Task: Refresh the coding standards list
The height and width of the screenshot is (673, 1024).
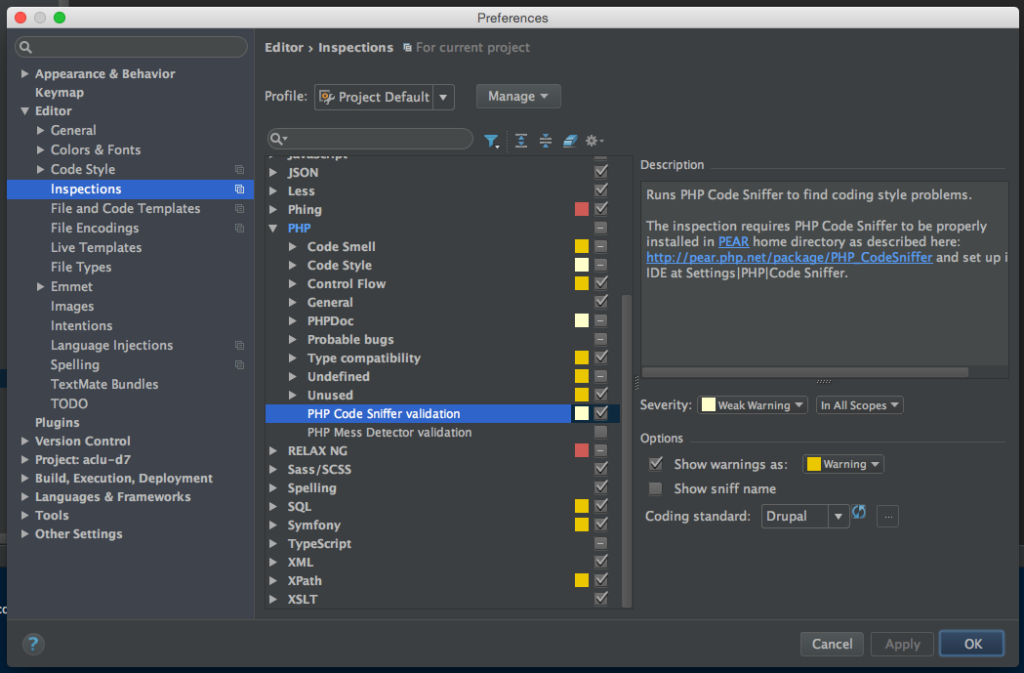Action: point(859,514)
